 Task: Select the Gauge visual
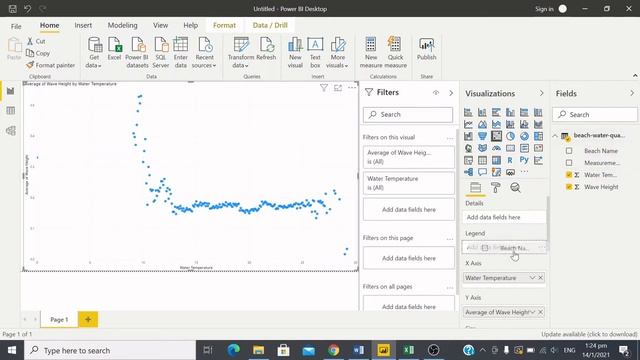tap(496, 148)
